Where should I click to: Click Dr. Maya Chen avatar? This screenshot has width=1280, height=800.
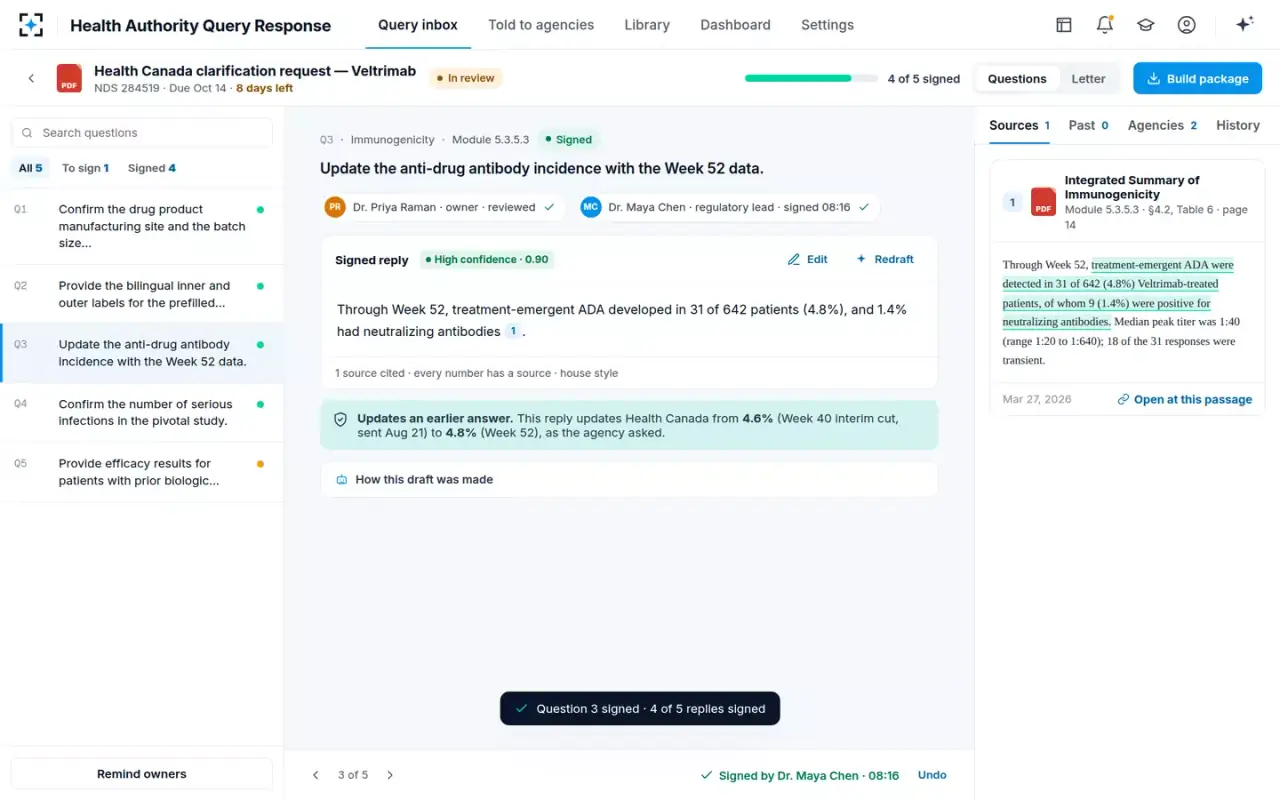[x=591, y=207]
